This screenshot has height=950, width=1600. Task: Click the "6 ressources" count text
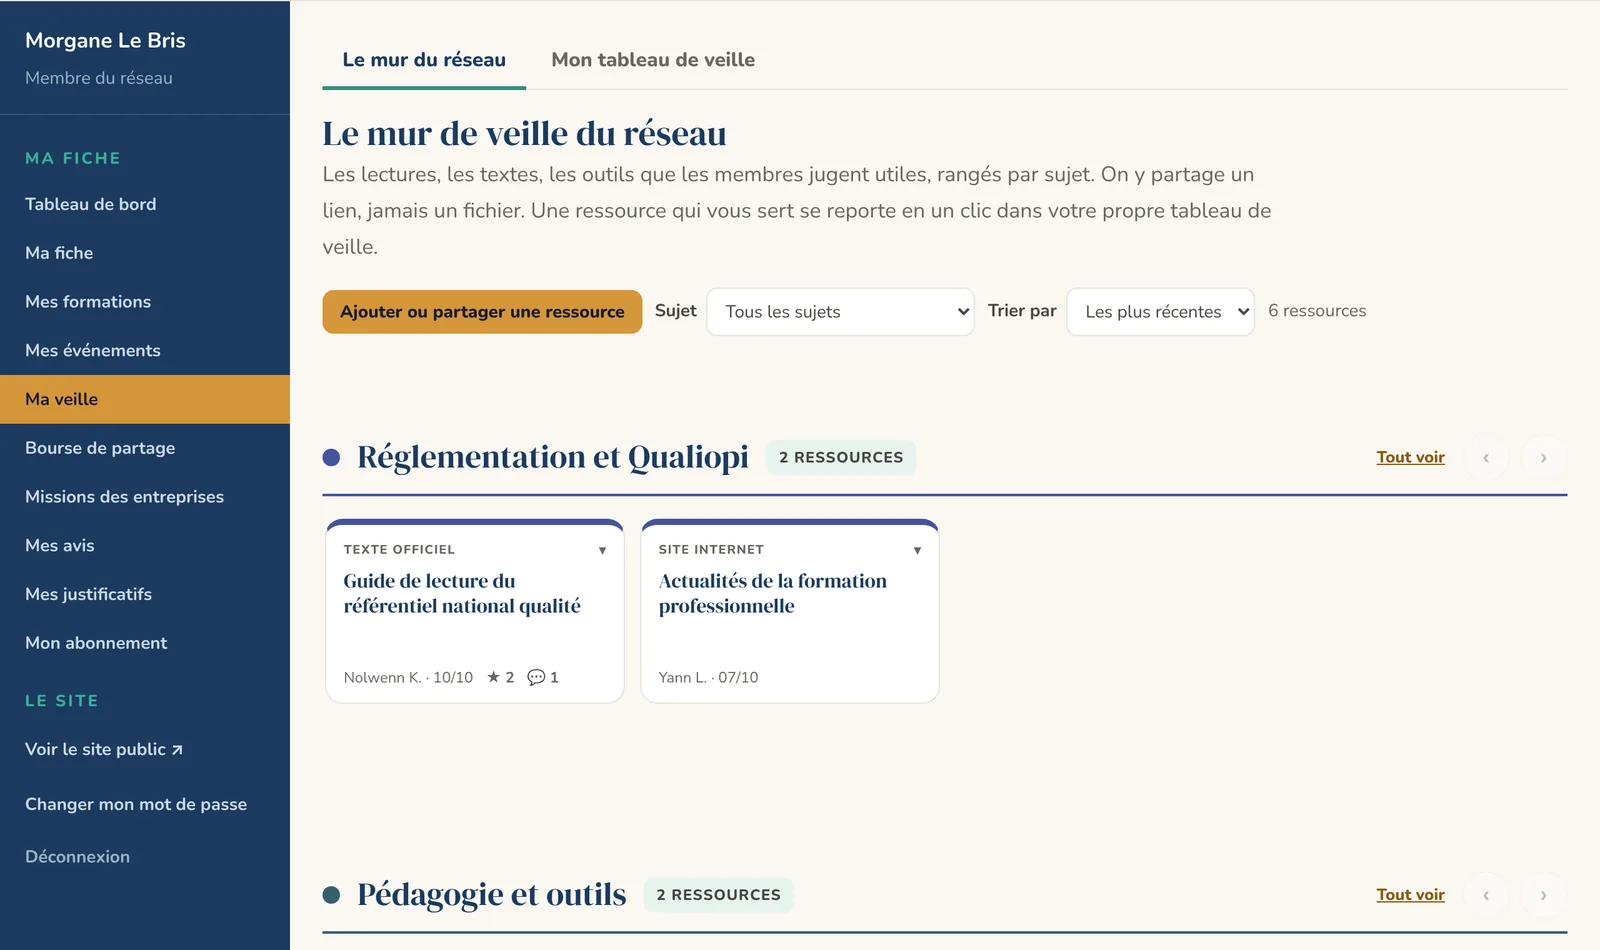click(x=1317, y=311)
